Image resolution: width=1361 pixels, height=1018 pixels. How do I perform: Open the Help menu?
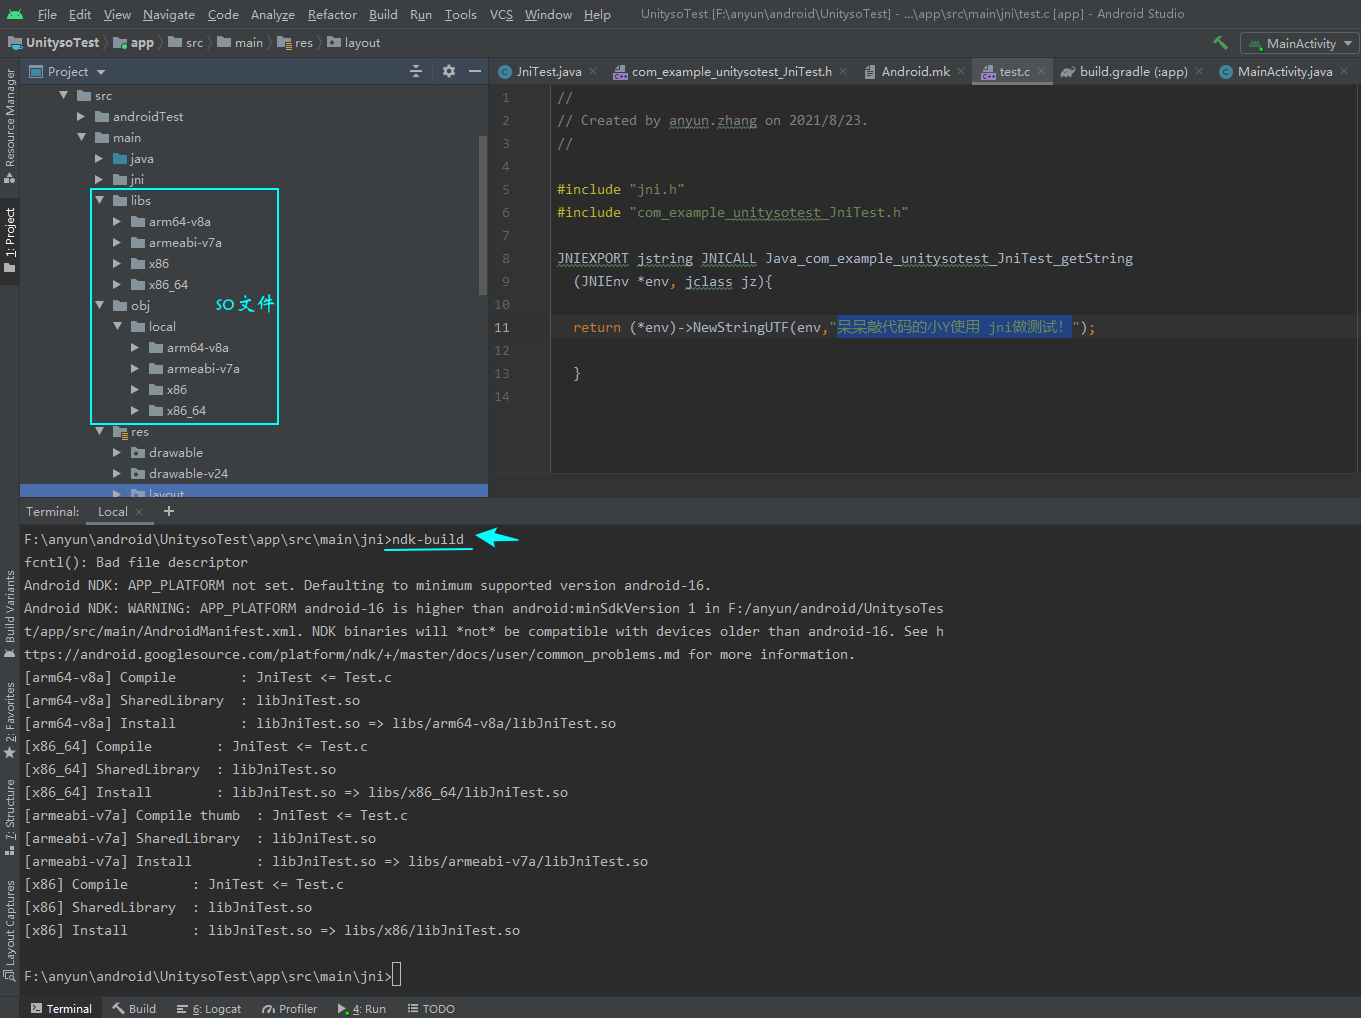[x=597, y=14]
